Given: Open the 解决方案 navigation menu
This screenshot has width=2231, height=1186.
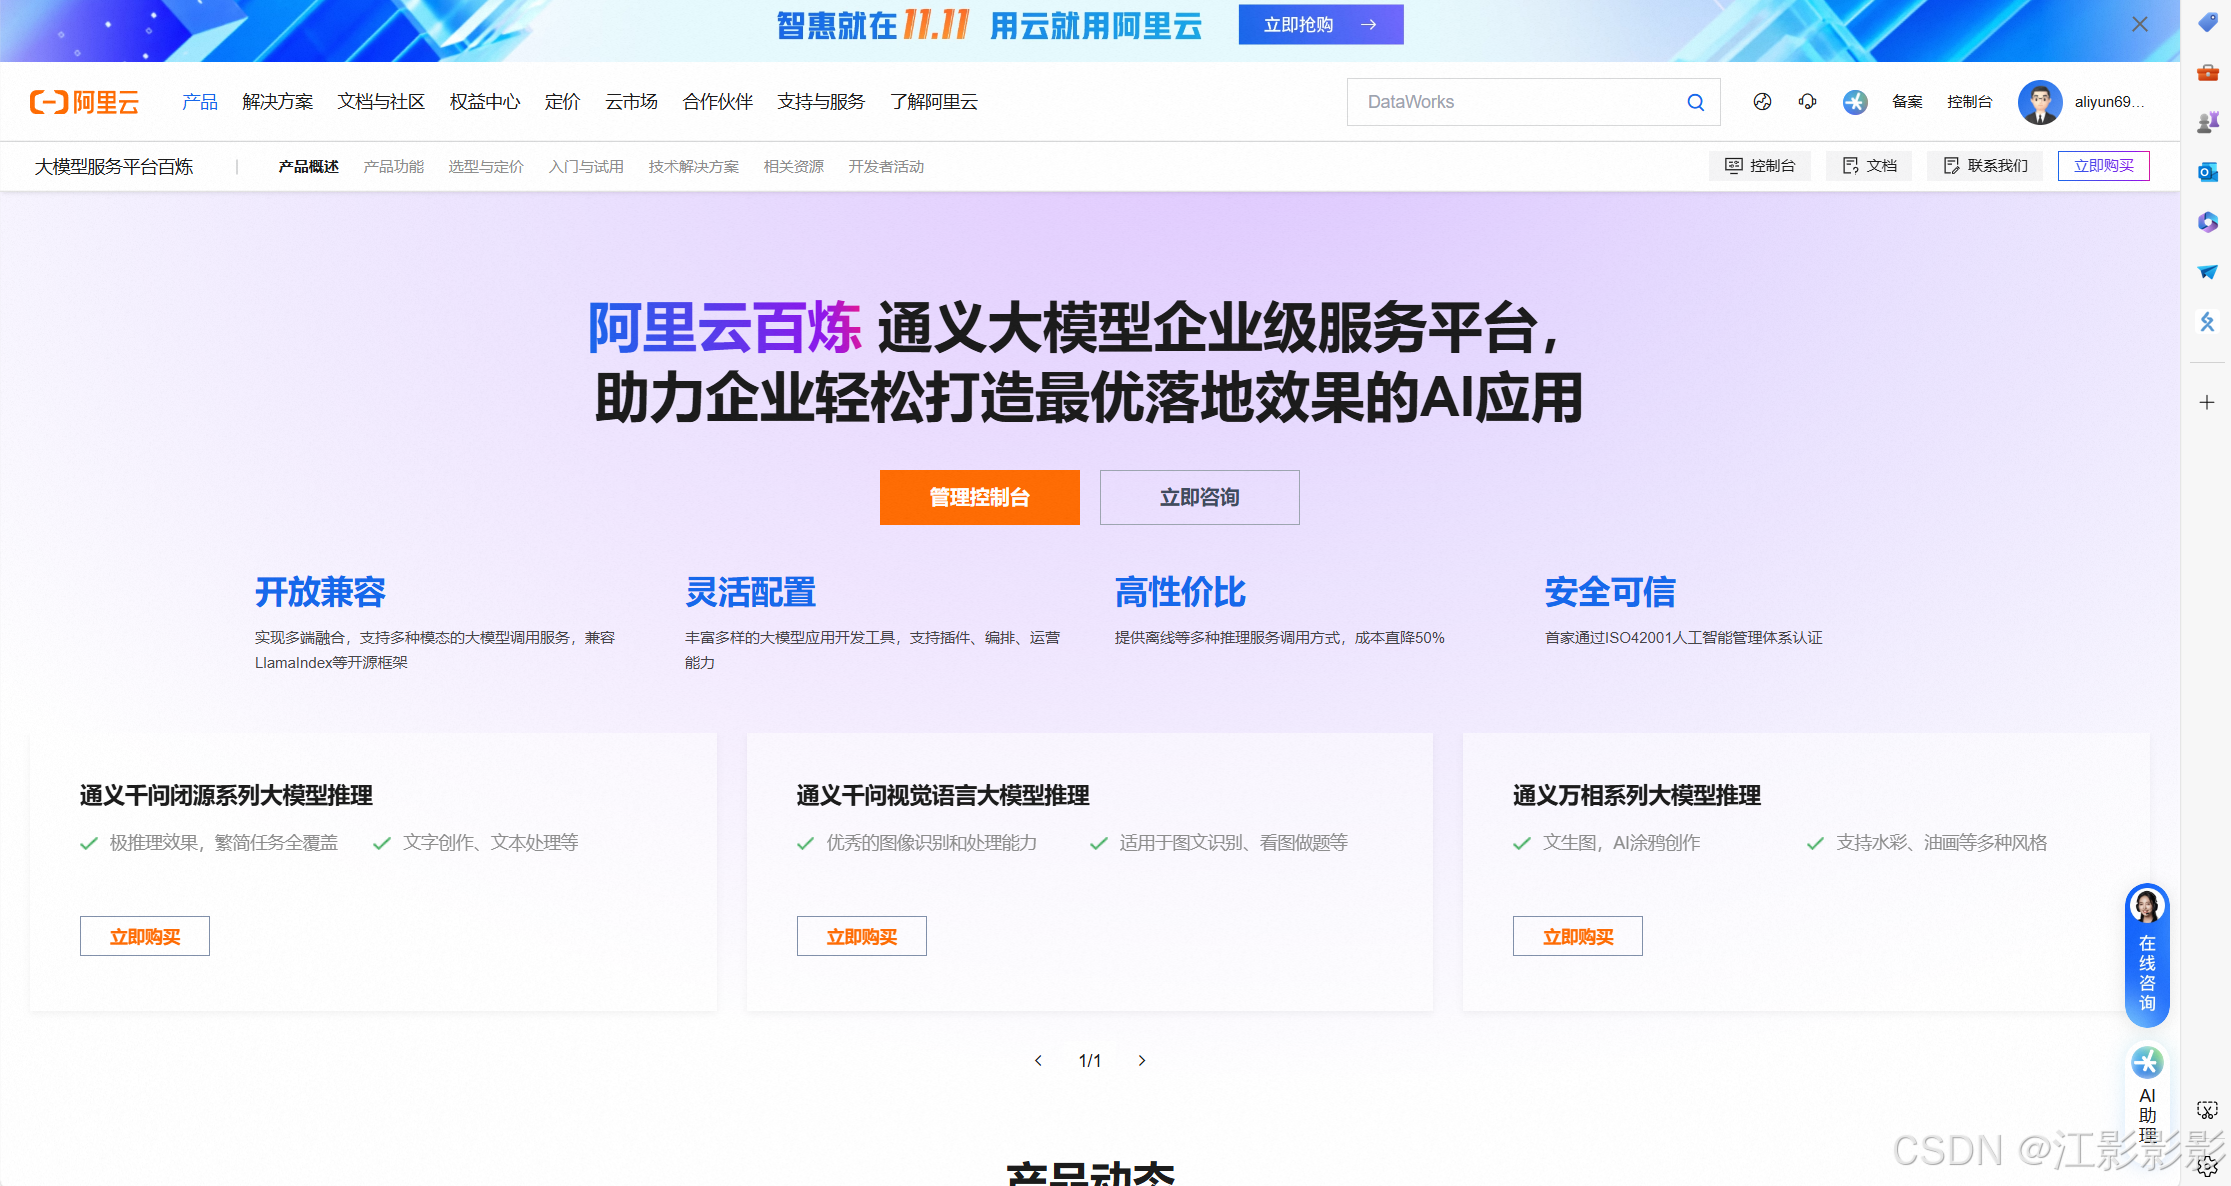Looking at the screenshot, I should [277, 102].
